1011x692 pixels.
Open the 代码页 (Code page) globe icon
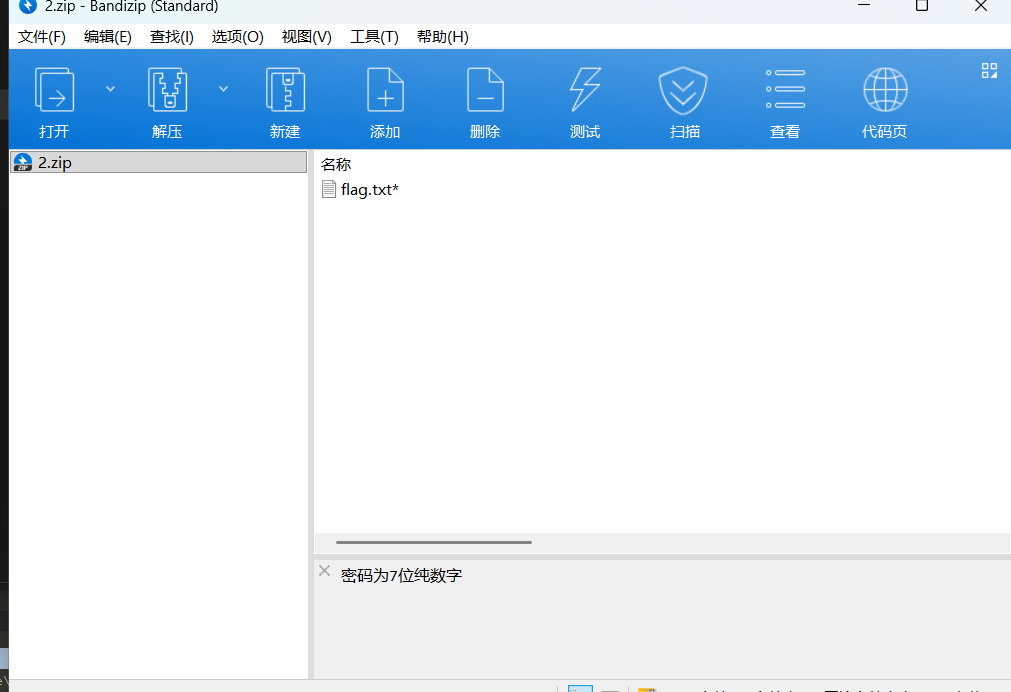[x=885, y=90]
